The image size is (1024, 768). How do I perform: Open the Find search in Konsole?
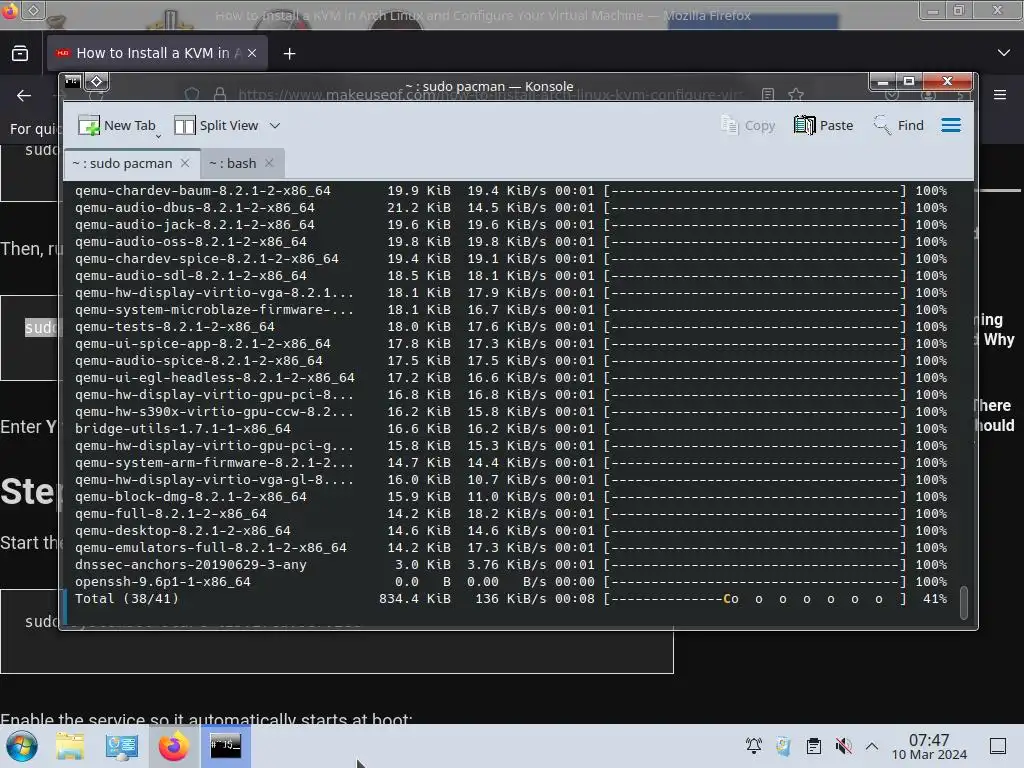pos(899,125)
